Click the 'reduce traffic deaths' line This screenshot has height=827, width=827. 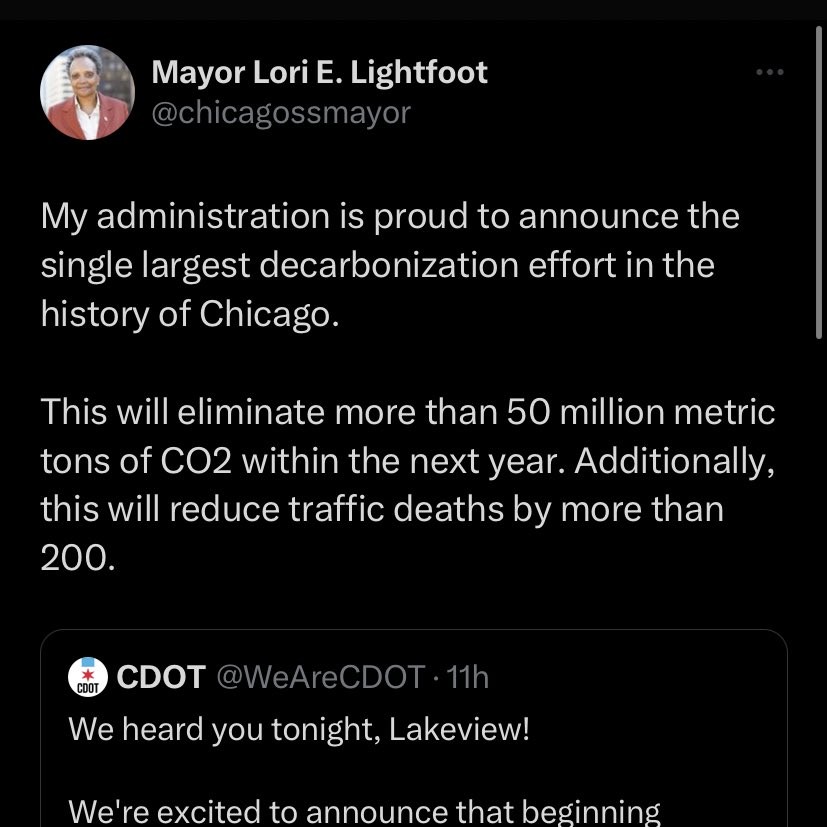[381, 509]
